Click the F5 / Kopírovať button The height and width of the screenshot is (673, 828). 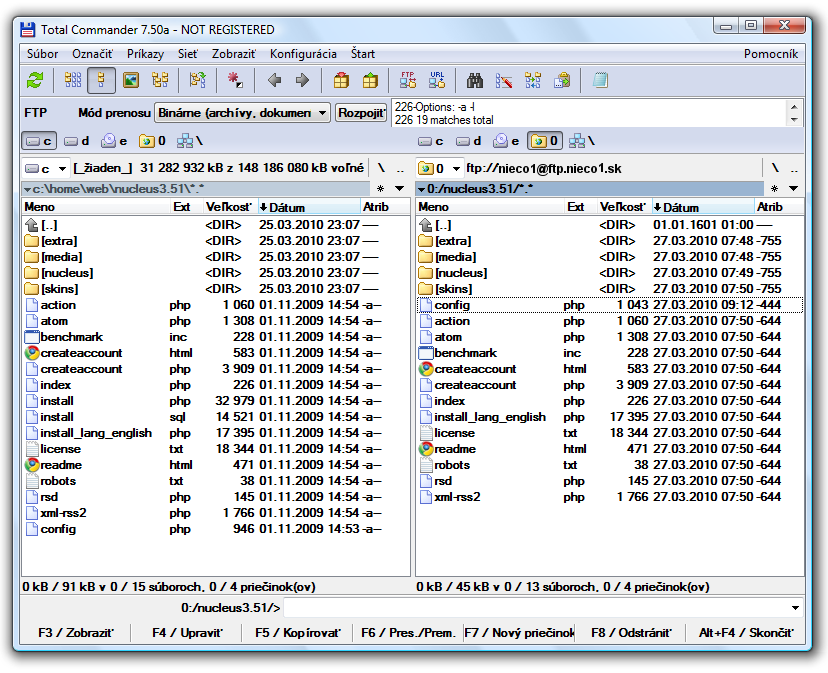[298, 632]
